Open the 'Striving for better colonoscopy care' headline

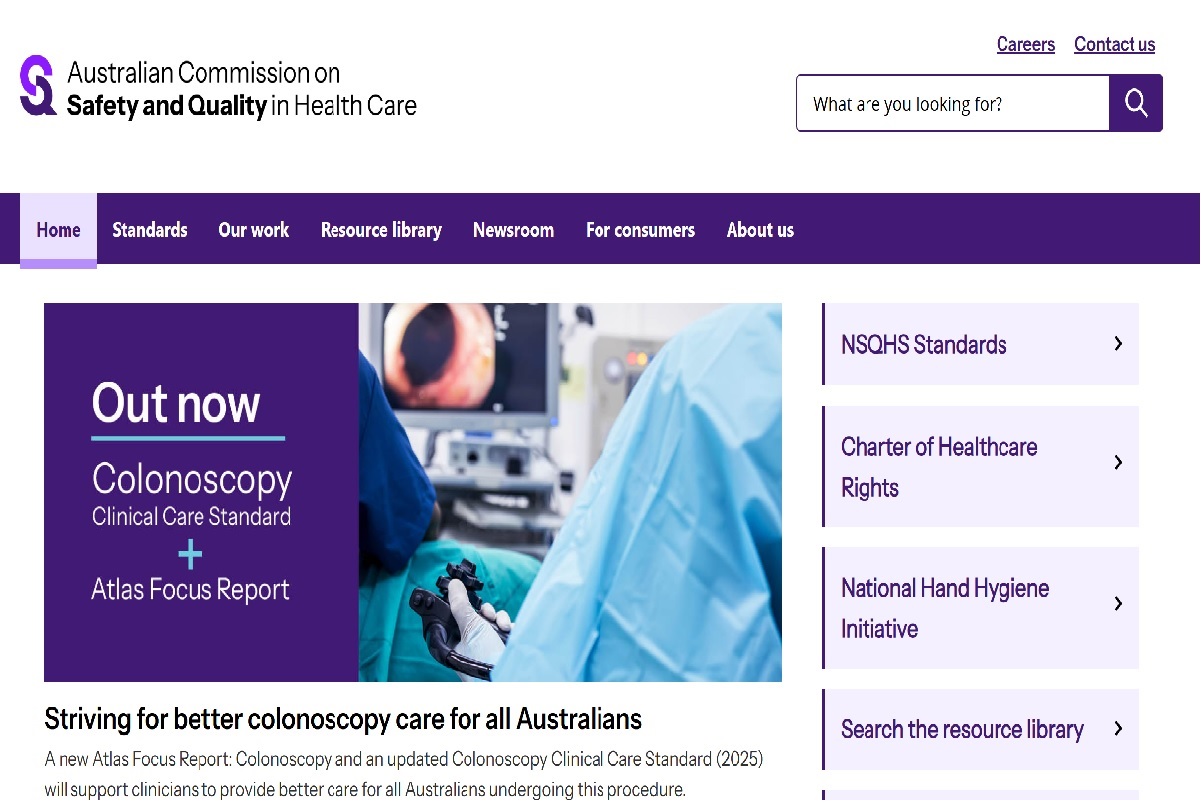[343, 719]
